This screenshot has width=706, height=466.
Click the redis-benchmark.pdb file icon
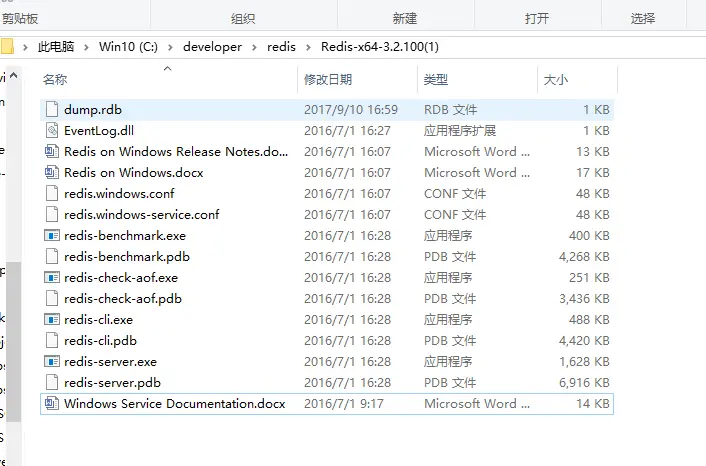52,257
